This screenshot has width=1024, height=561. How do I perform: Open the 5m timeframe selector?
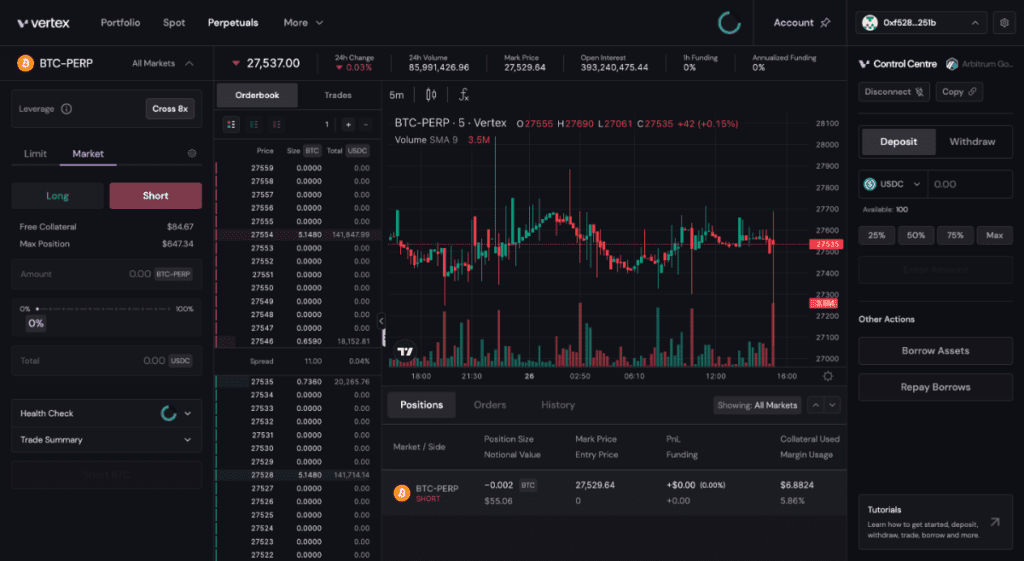[x=396, y=95]
